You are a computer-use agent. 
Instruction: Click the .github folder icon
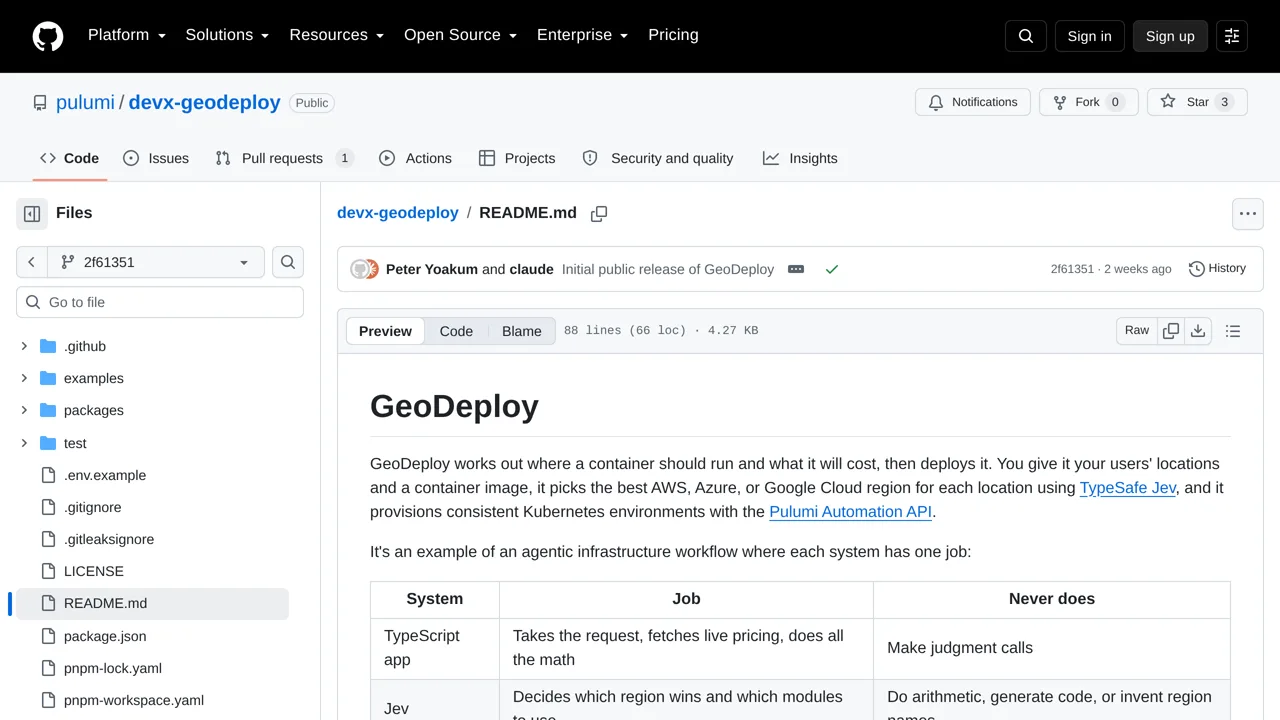pyautogui.click(x=48, y=346)
